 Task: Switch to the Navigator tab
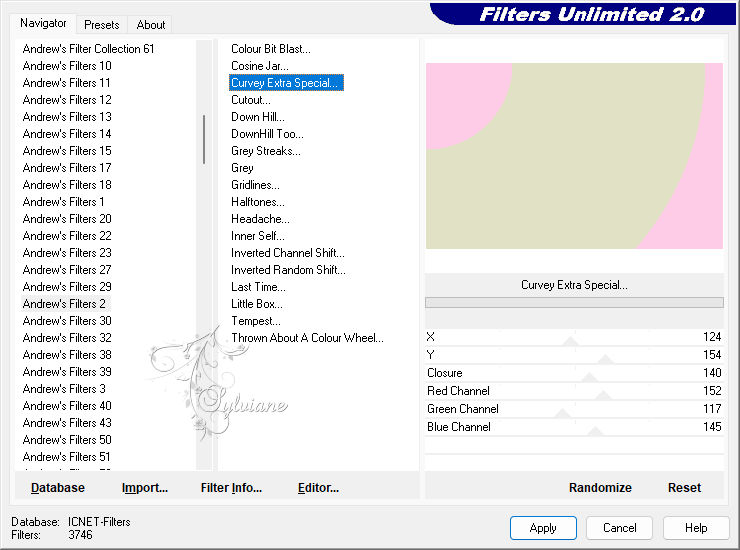[43, 23]
